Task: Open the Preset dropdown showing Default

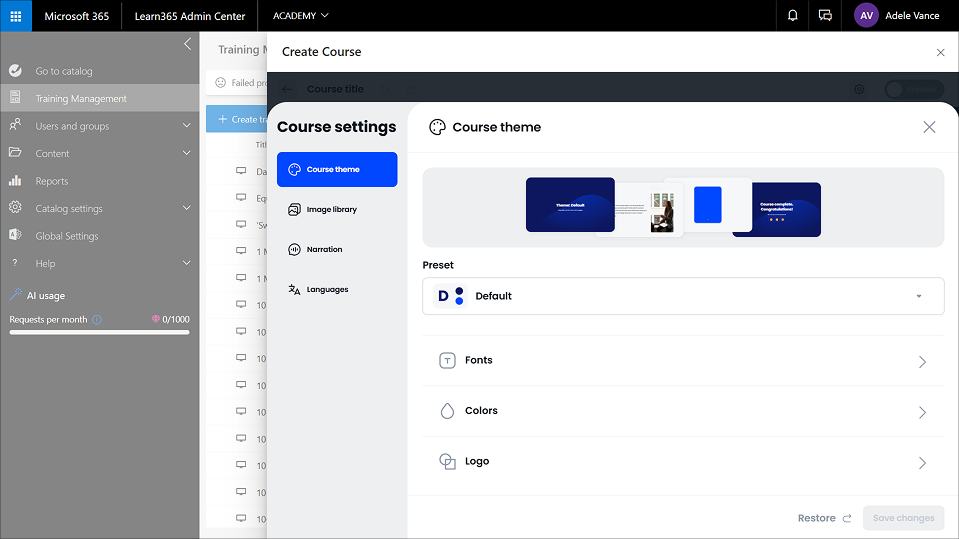Action: (x=683, y=296)
